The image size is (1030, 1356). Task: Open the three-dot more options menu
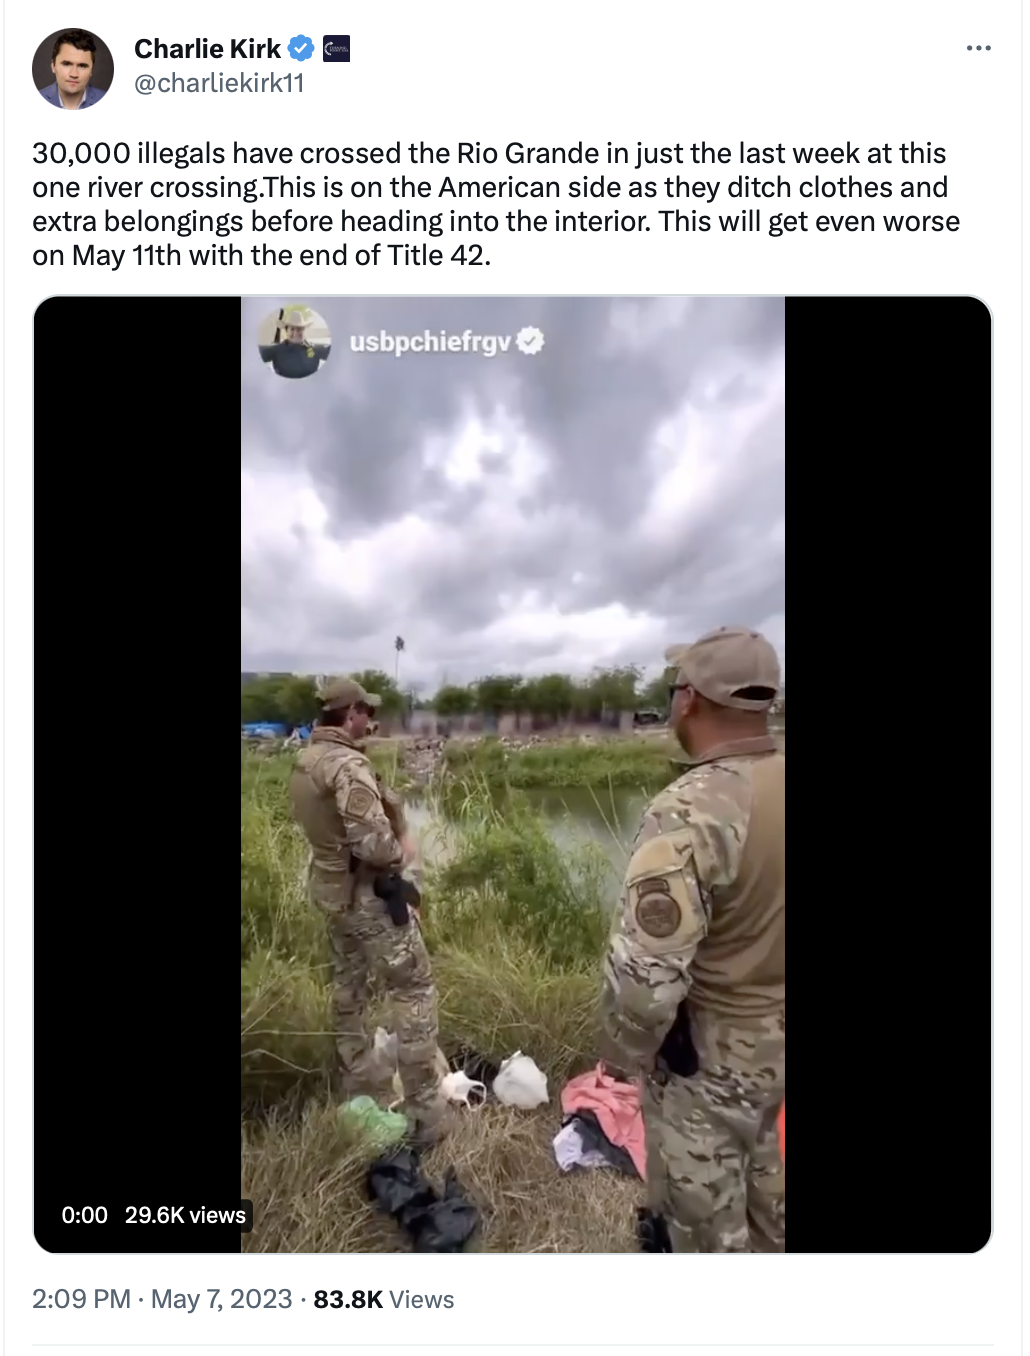tap(978, 48)
